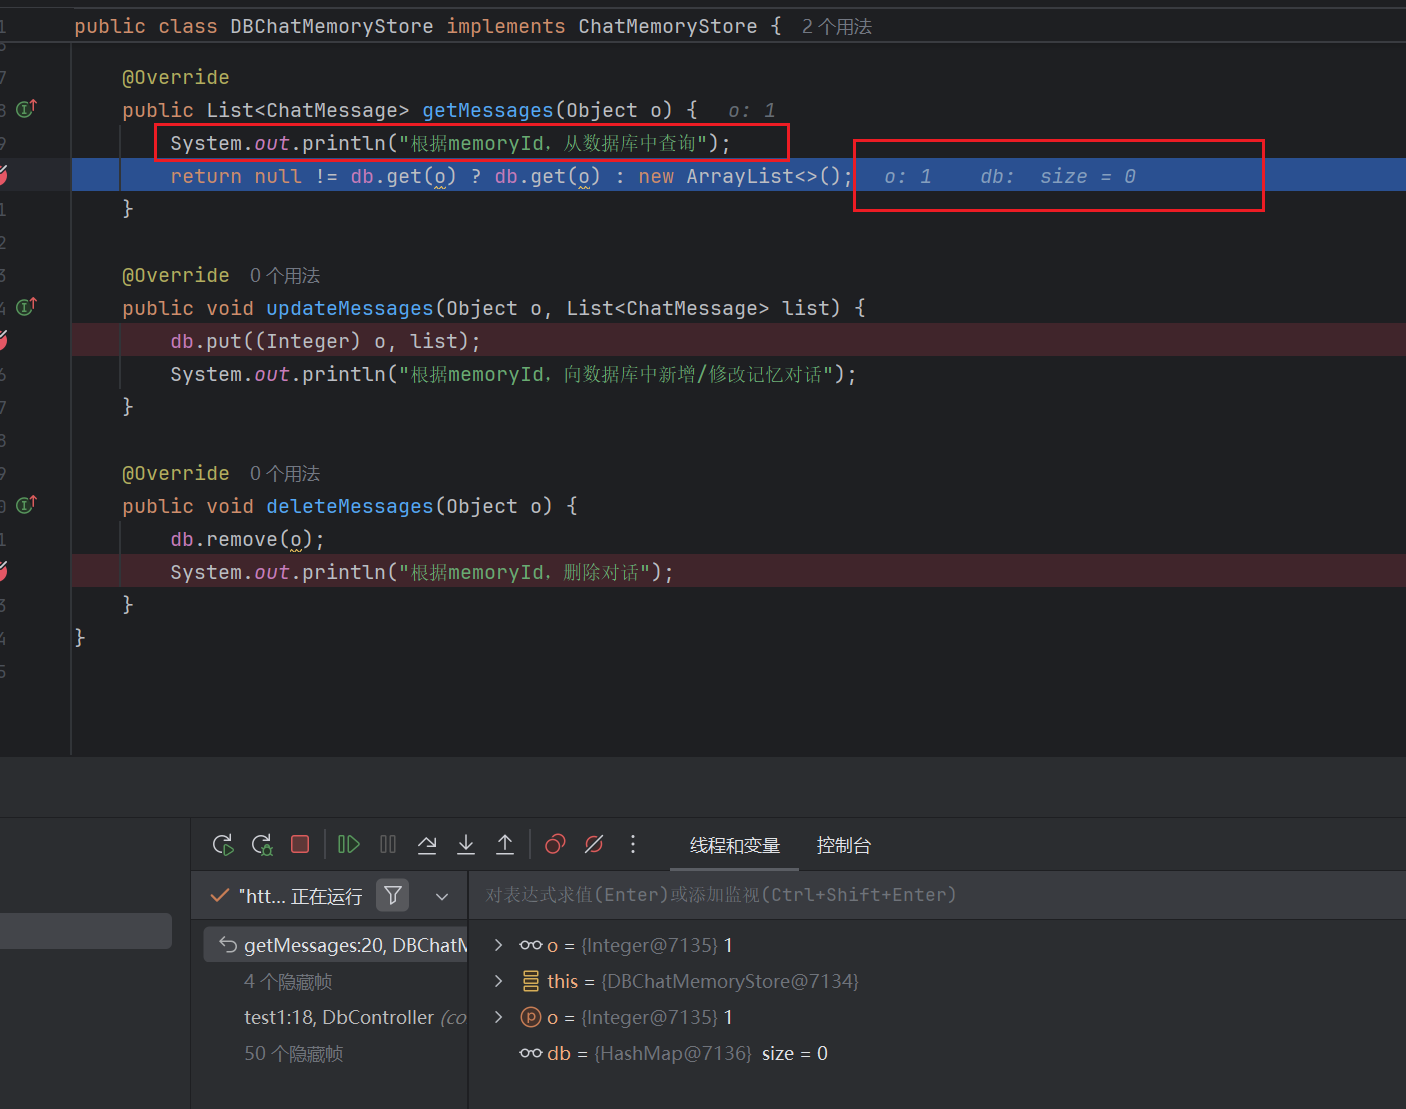Click the "2 个用法" usages hint
Image resolution: width=1406 pixels, height=1109 pixels.
[x=837, y=27]
